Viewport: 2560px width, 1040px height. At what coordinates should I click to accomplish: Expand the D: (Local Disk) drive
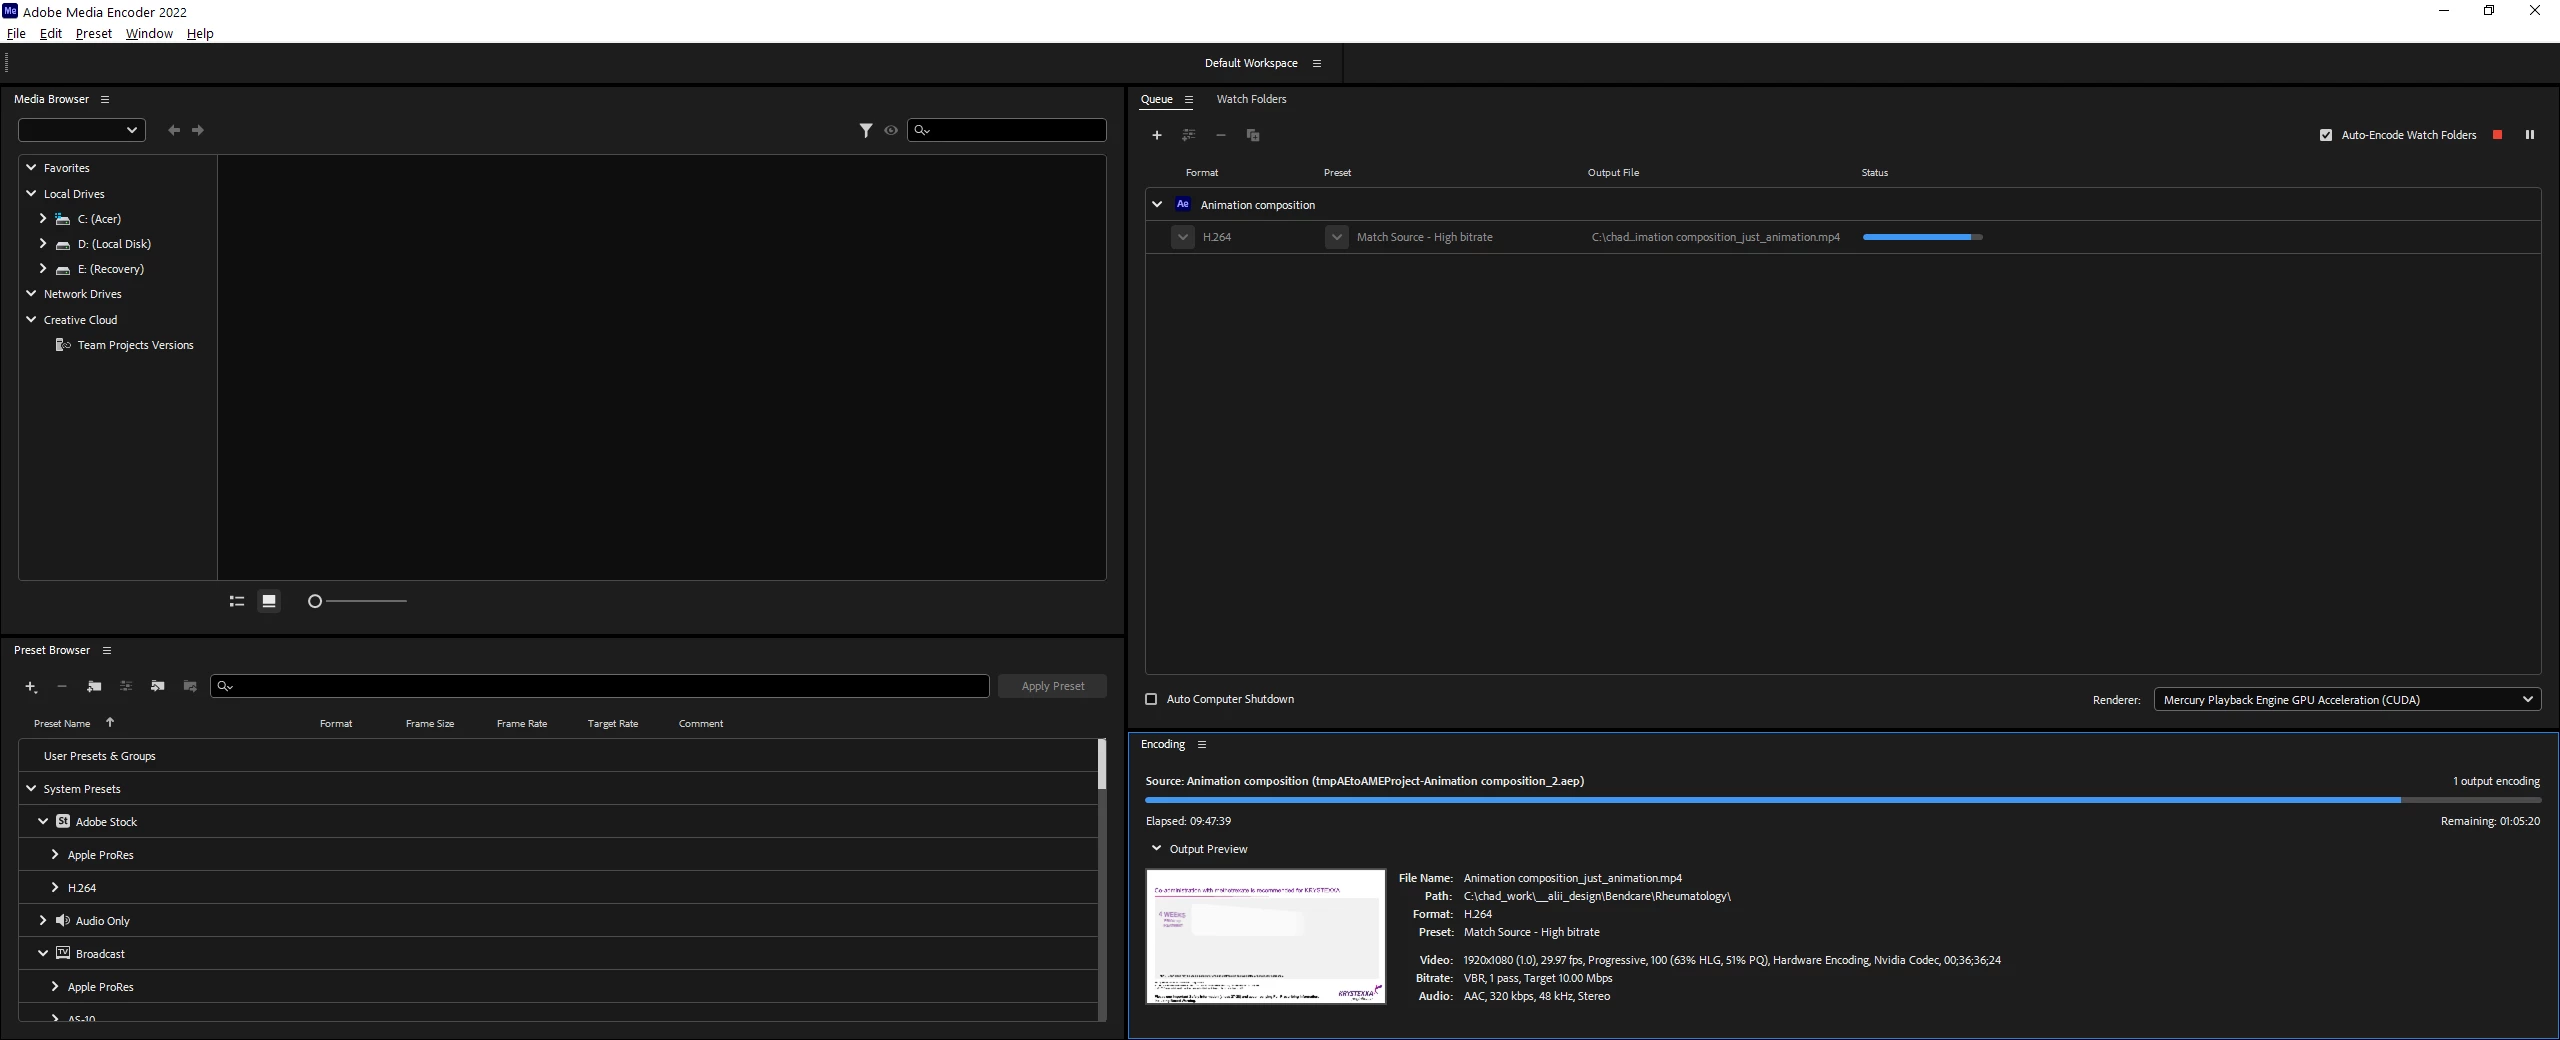[43, 243]
